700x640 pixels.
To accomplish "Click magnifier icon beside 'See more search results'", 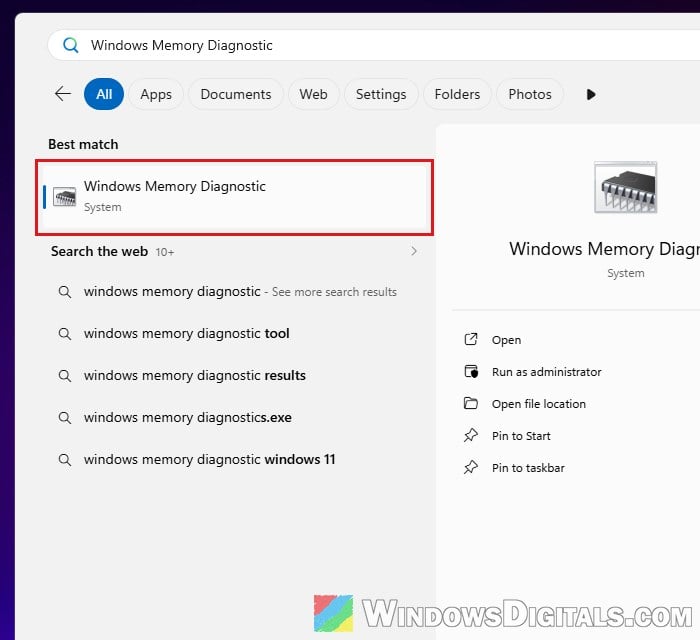I will click(65, 292).
